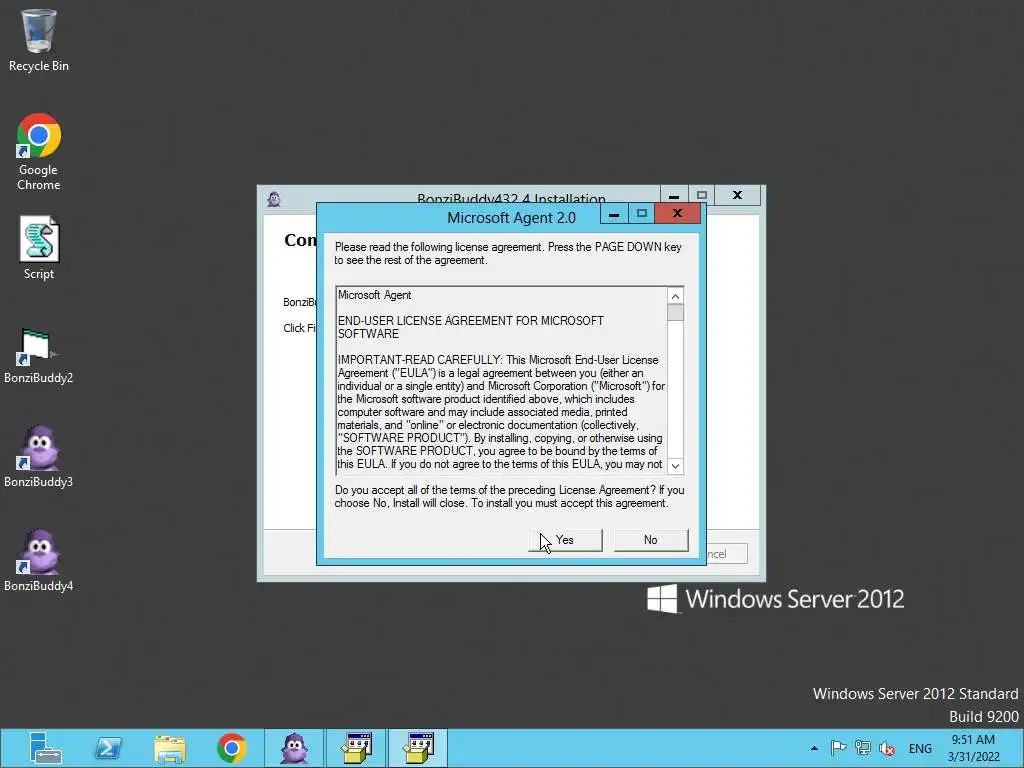Open PowerShell from the taskbar
Screen dimensions: 1024x768
tap(108, 748)
